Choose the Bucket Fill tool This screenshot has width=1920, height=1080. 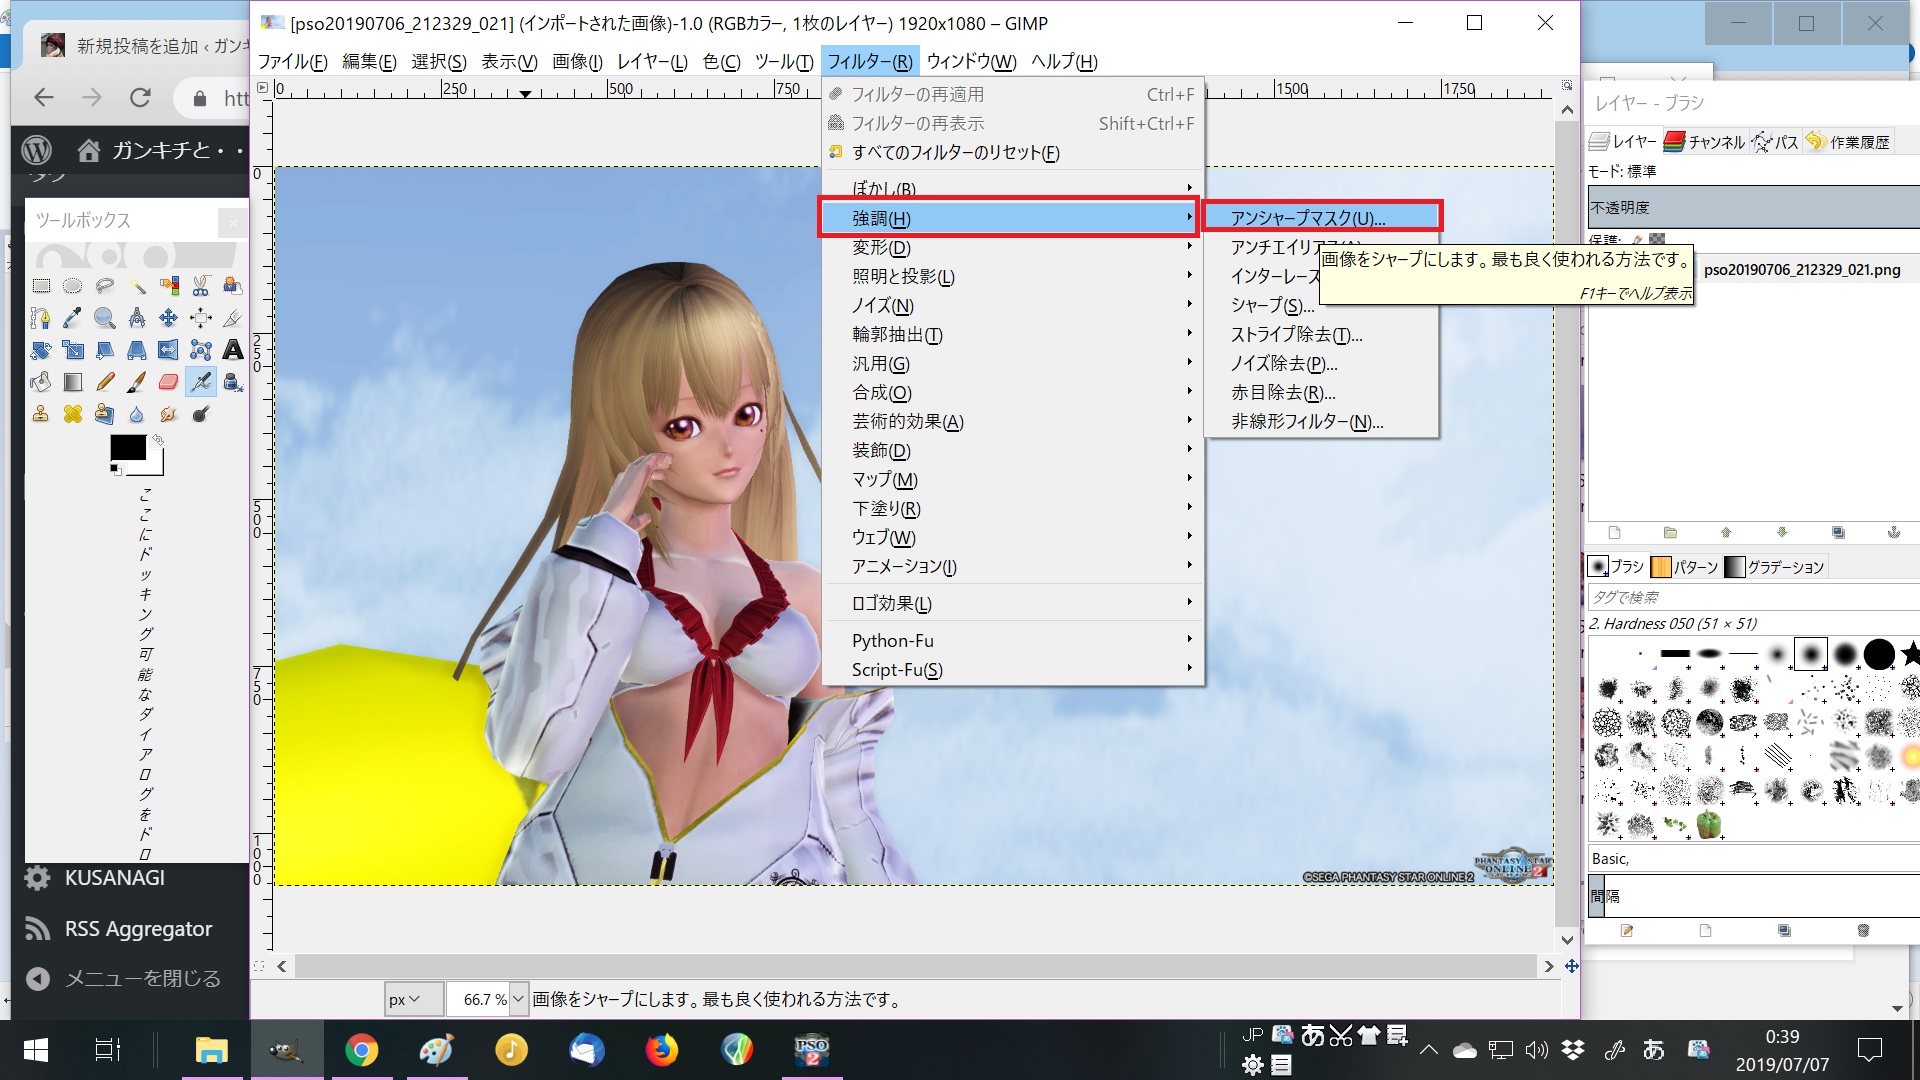(41, 382)
